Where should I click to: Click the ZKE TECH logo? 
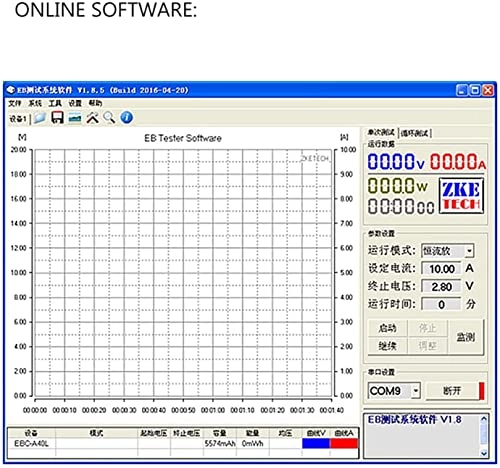click(x=461, y=196)
